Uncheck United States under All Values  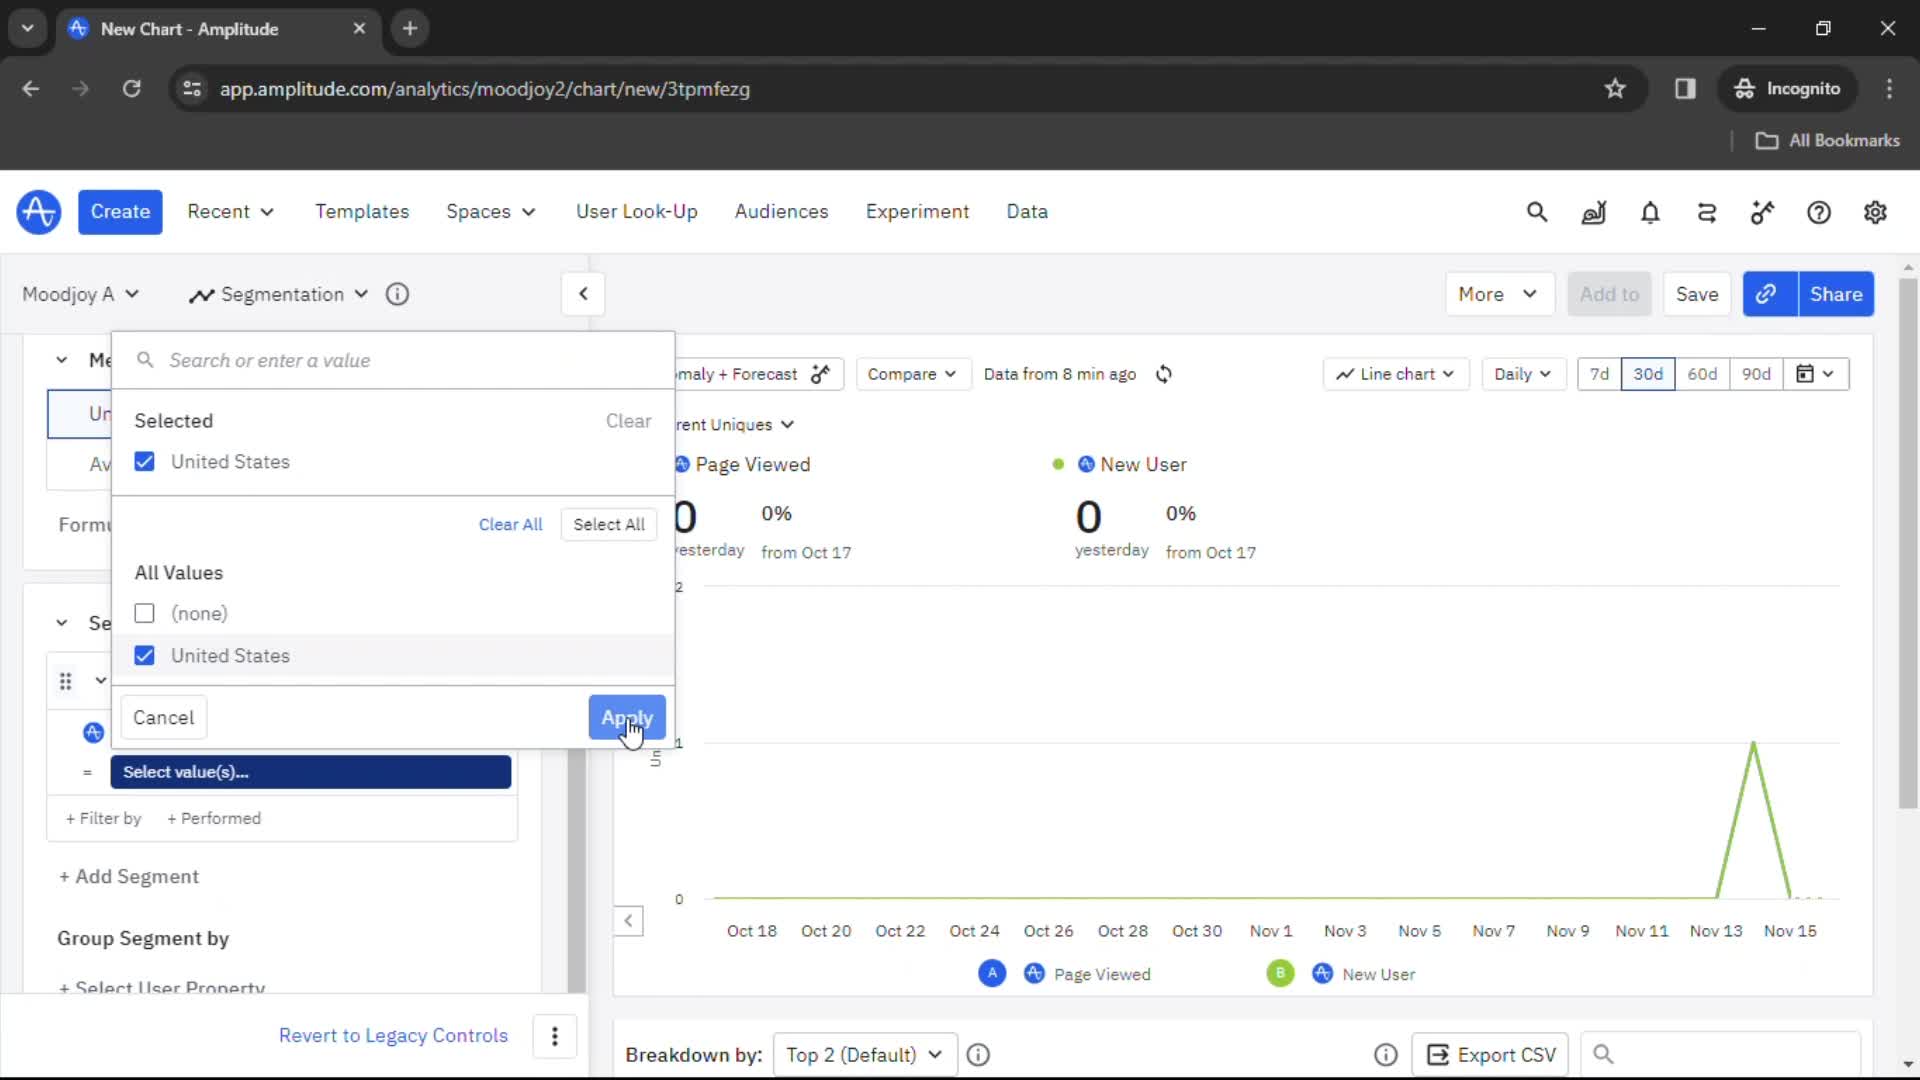tap(144, 656)
